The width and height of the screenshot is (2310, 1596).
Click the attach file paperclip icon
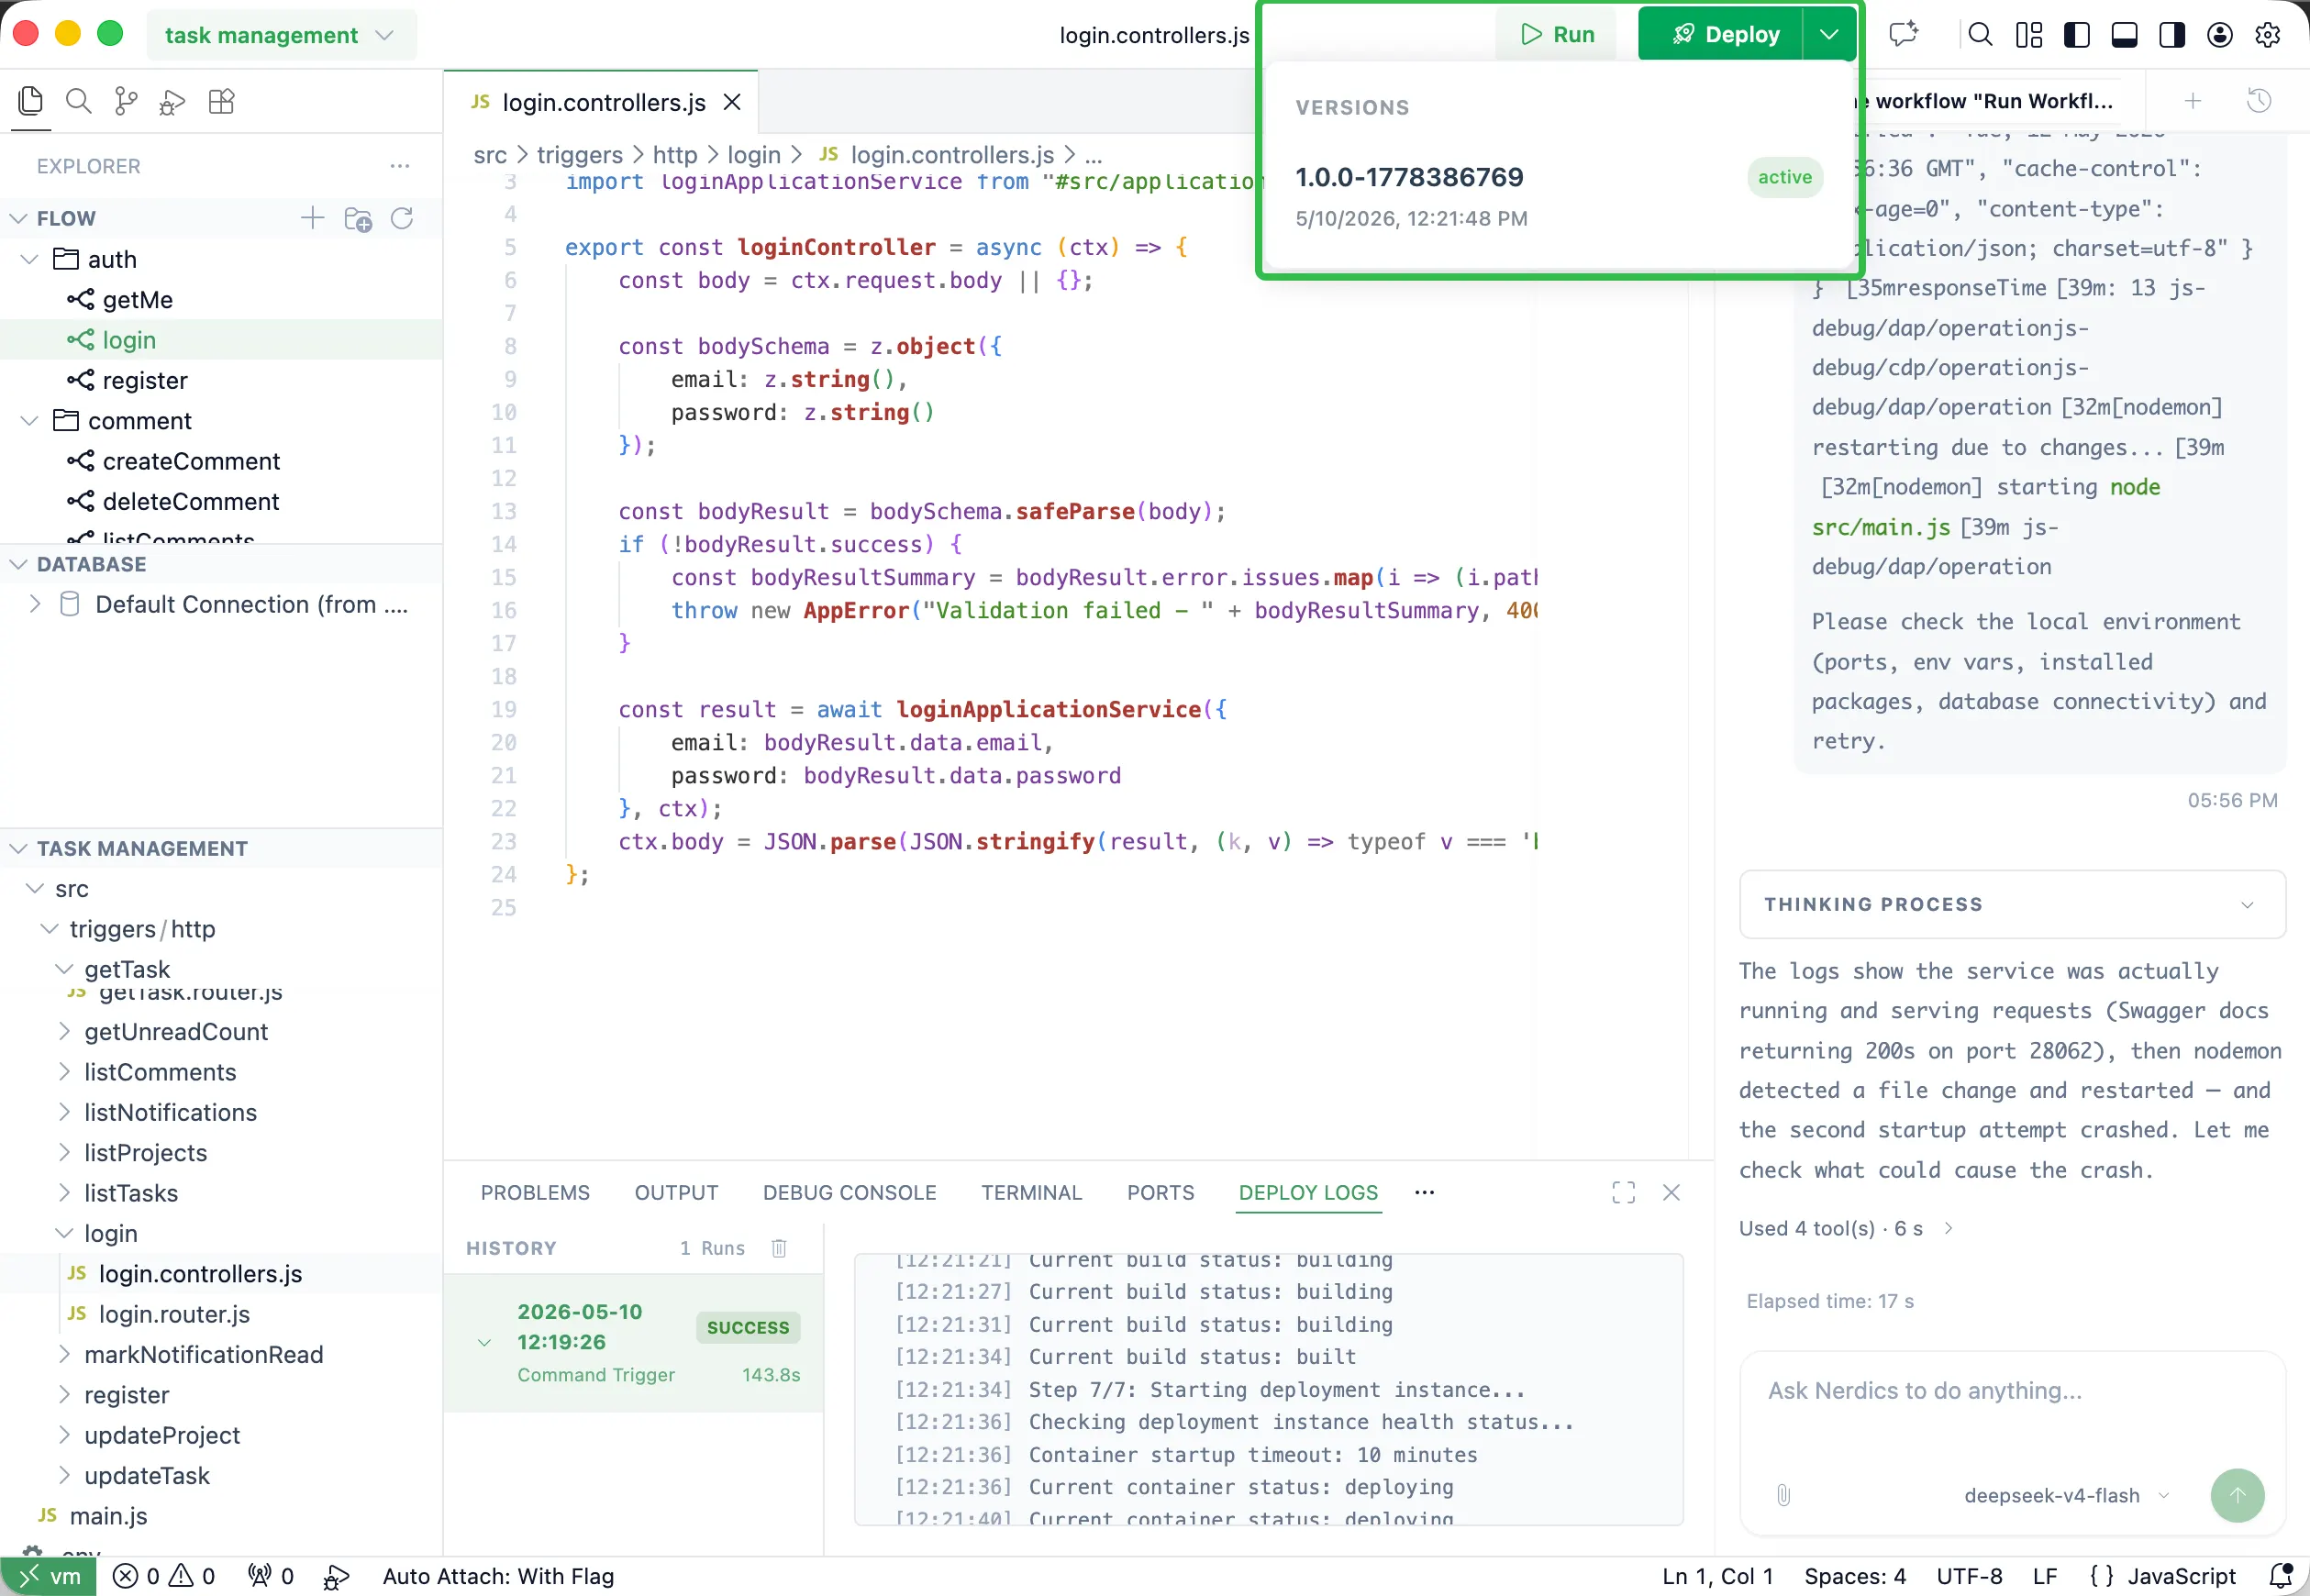[x=1783, y=1495]
